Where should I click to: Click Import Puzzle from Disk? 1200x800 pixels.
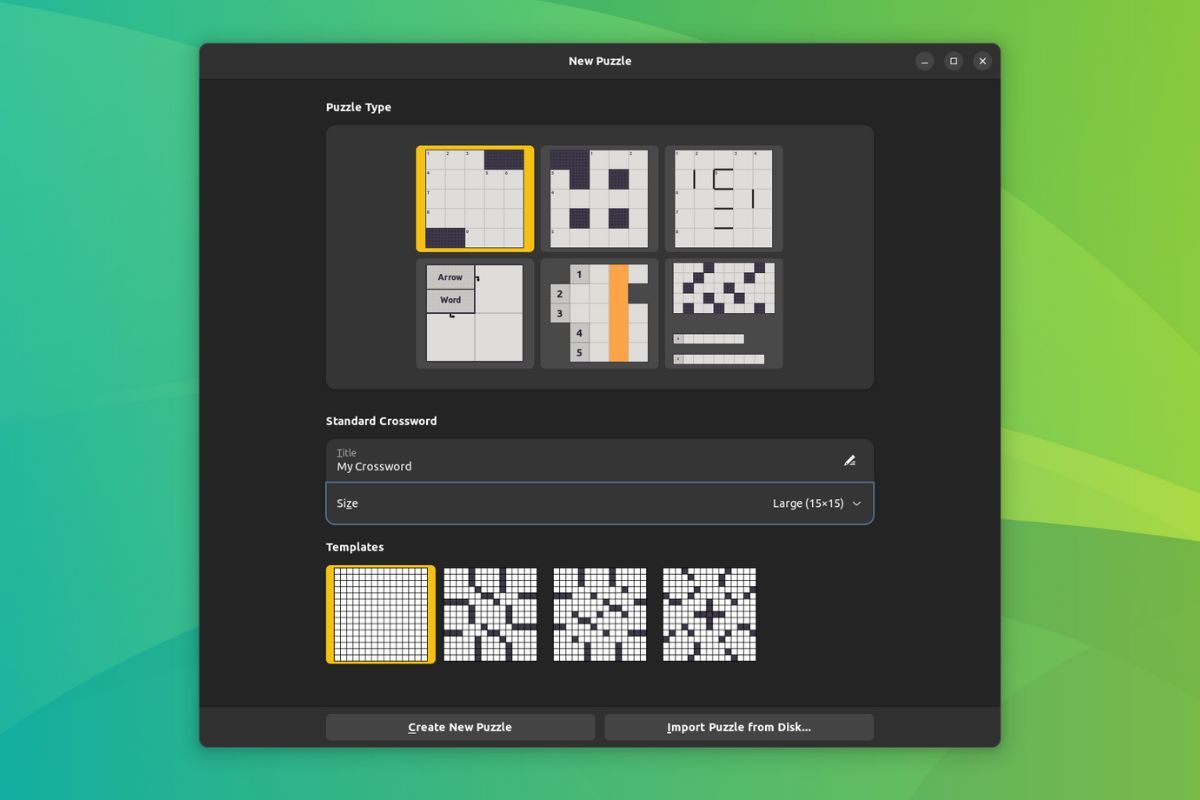tap(739, 727)
